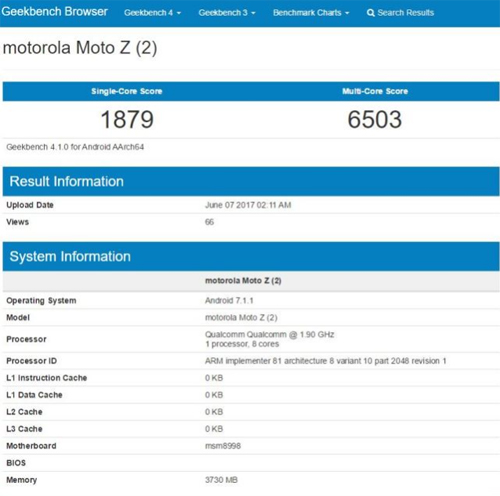This screenshot has height=496, width=500.
Task: Select the Views count 66
Action: (209, 222)
